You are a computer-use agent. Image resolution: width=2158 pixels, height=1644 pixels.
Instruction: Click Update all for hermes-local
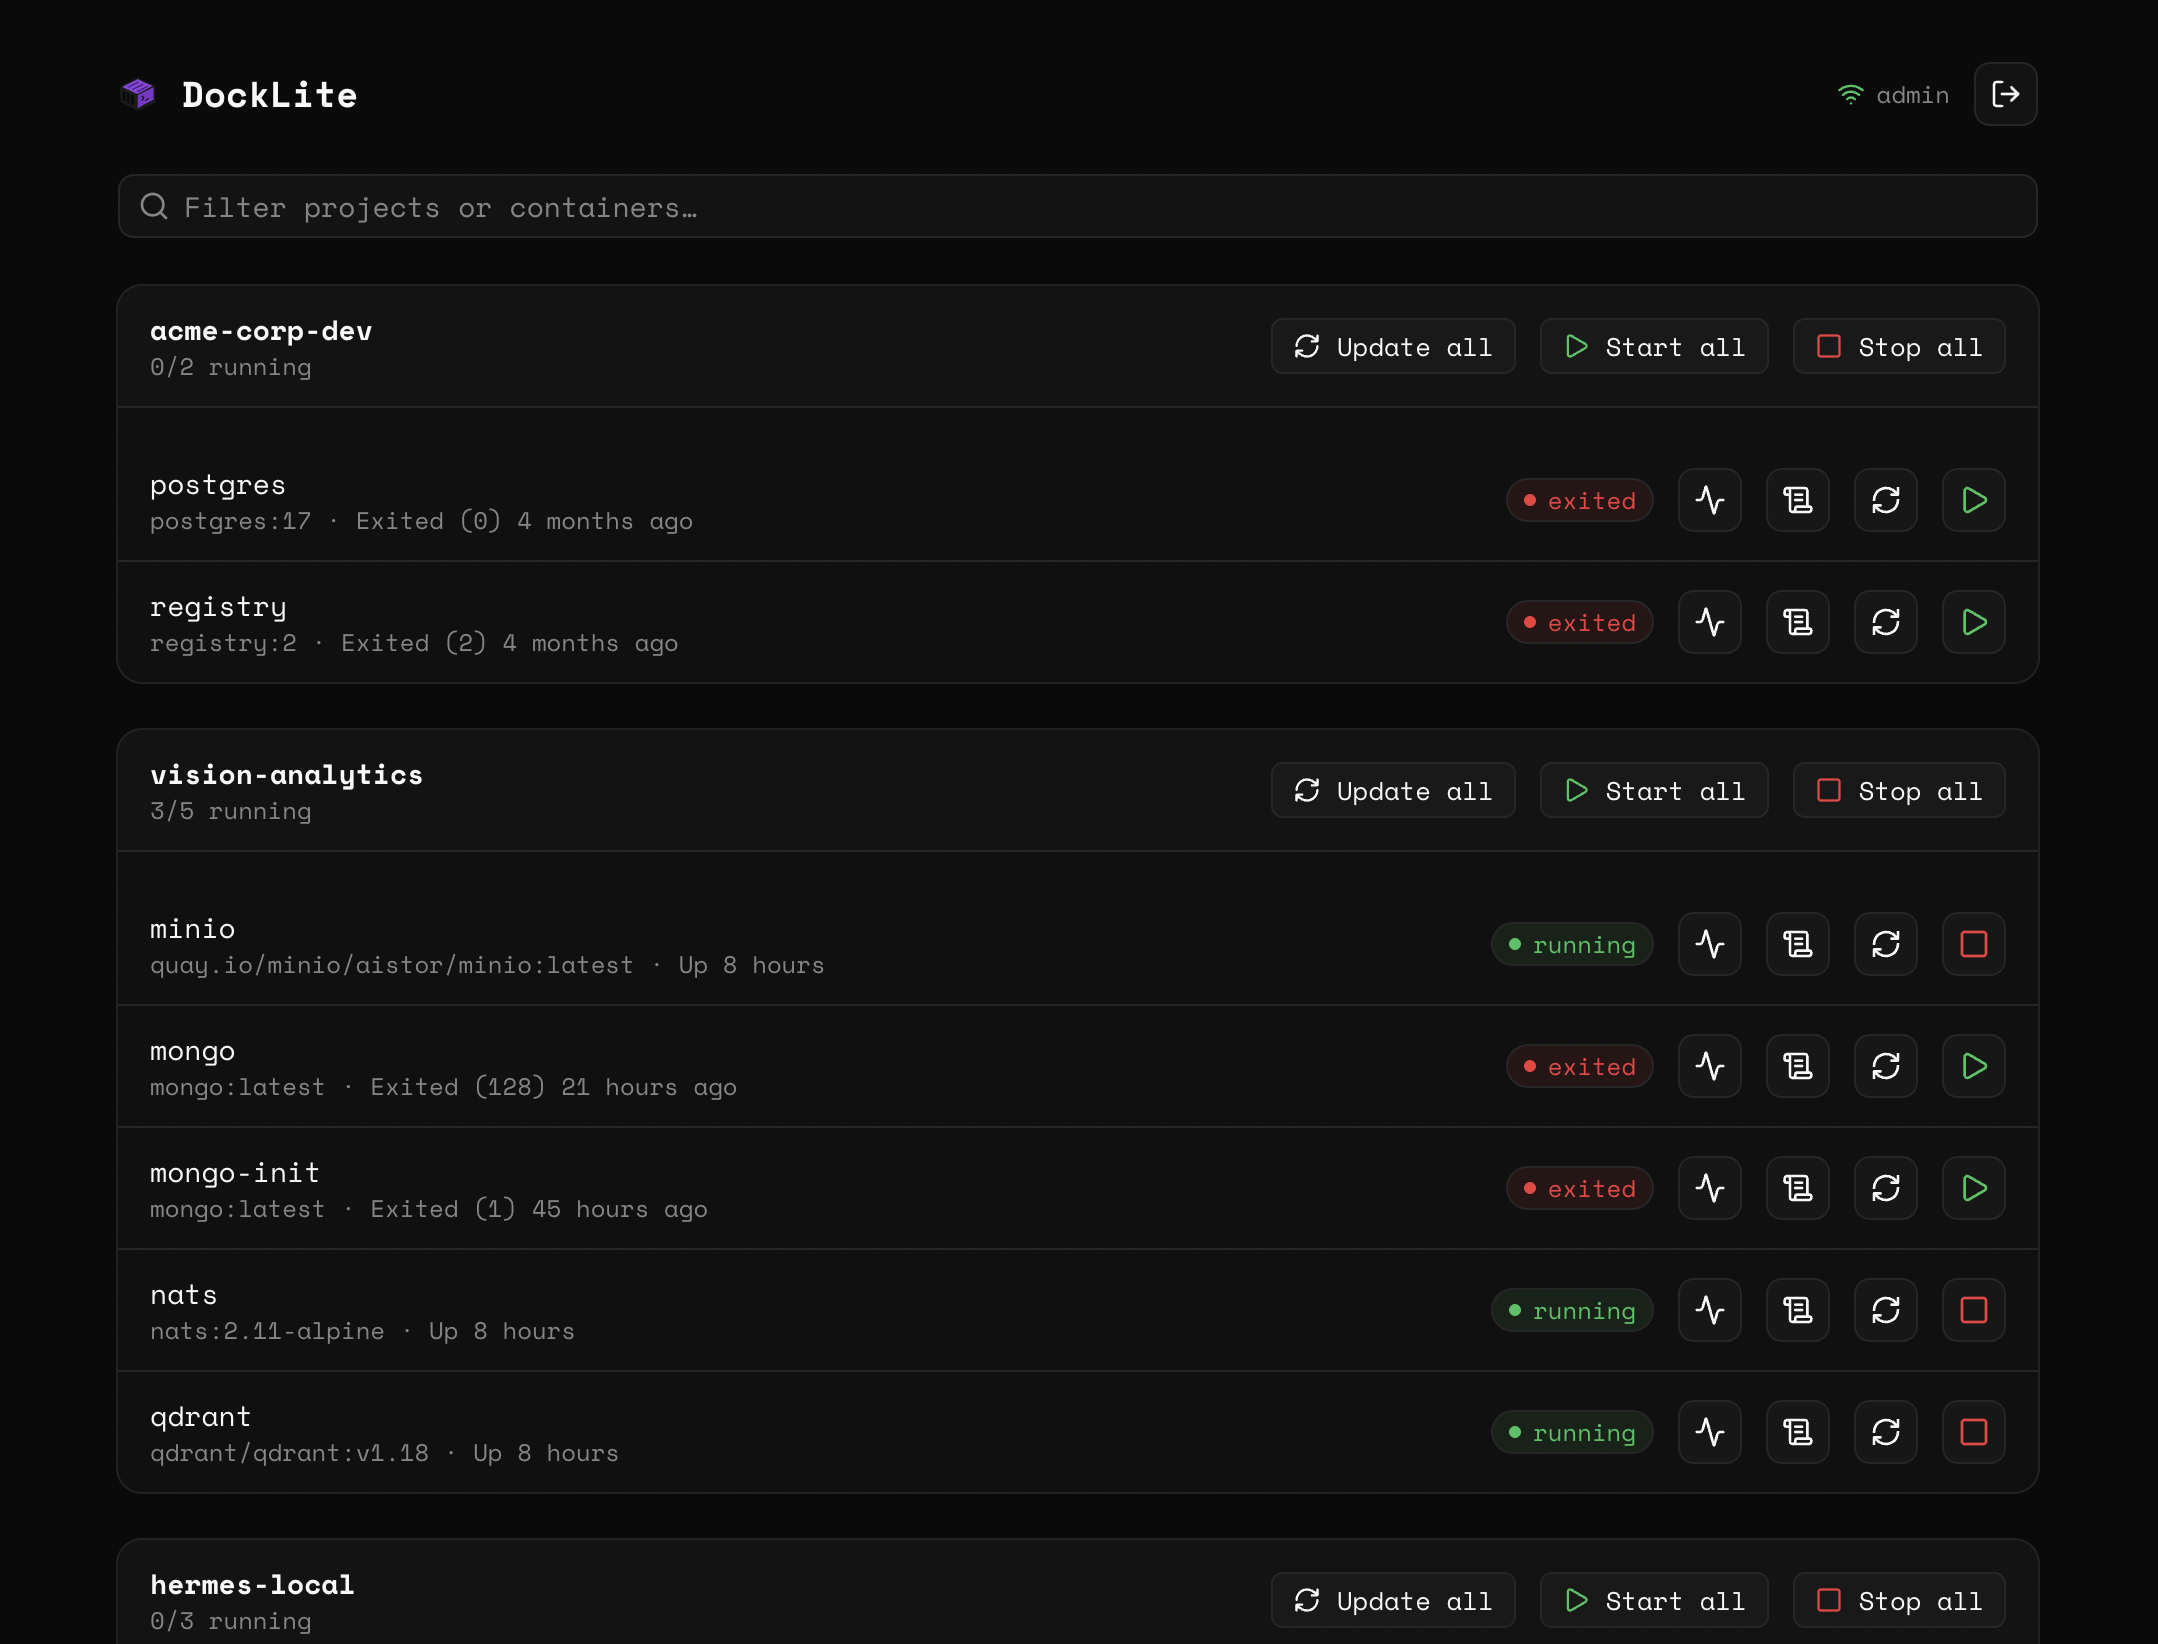(x=1393, y=1601)
